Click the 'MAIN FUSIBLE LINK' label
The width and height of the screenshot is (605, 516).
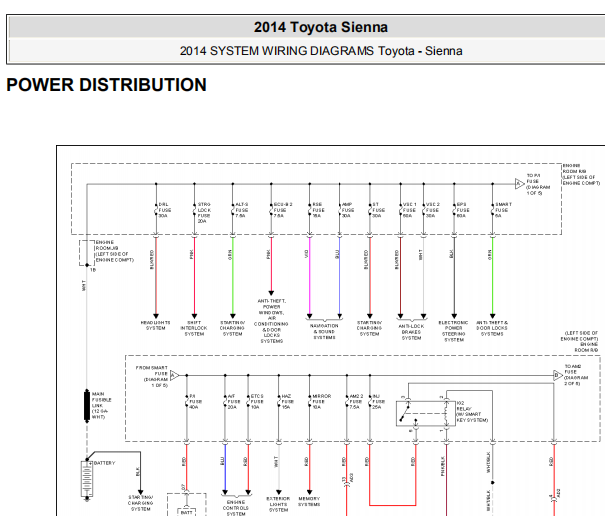(x=102, y=406)
